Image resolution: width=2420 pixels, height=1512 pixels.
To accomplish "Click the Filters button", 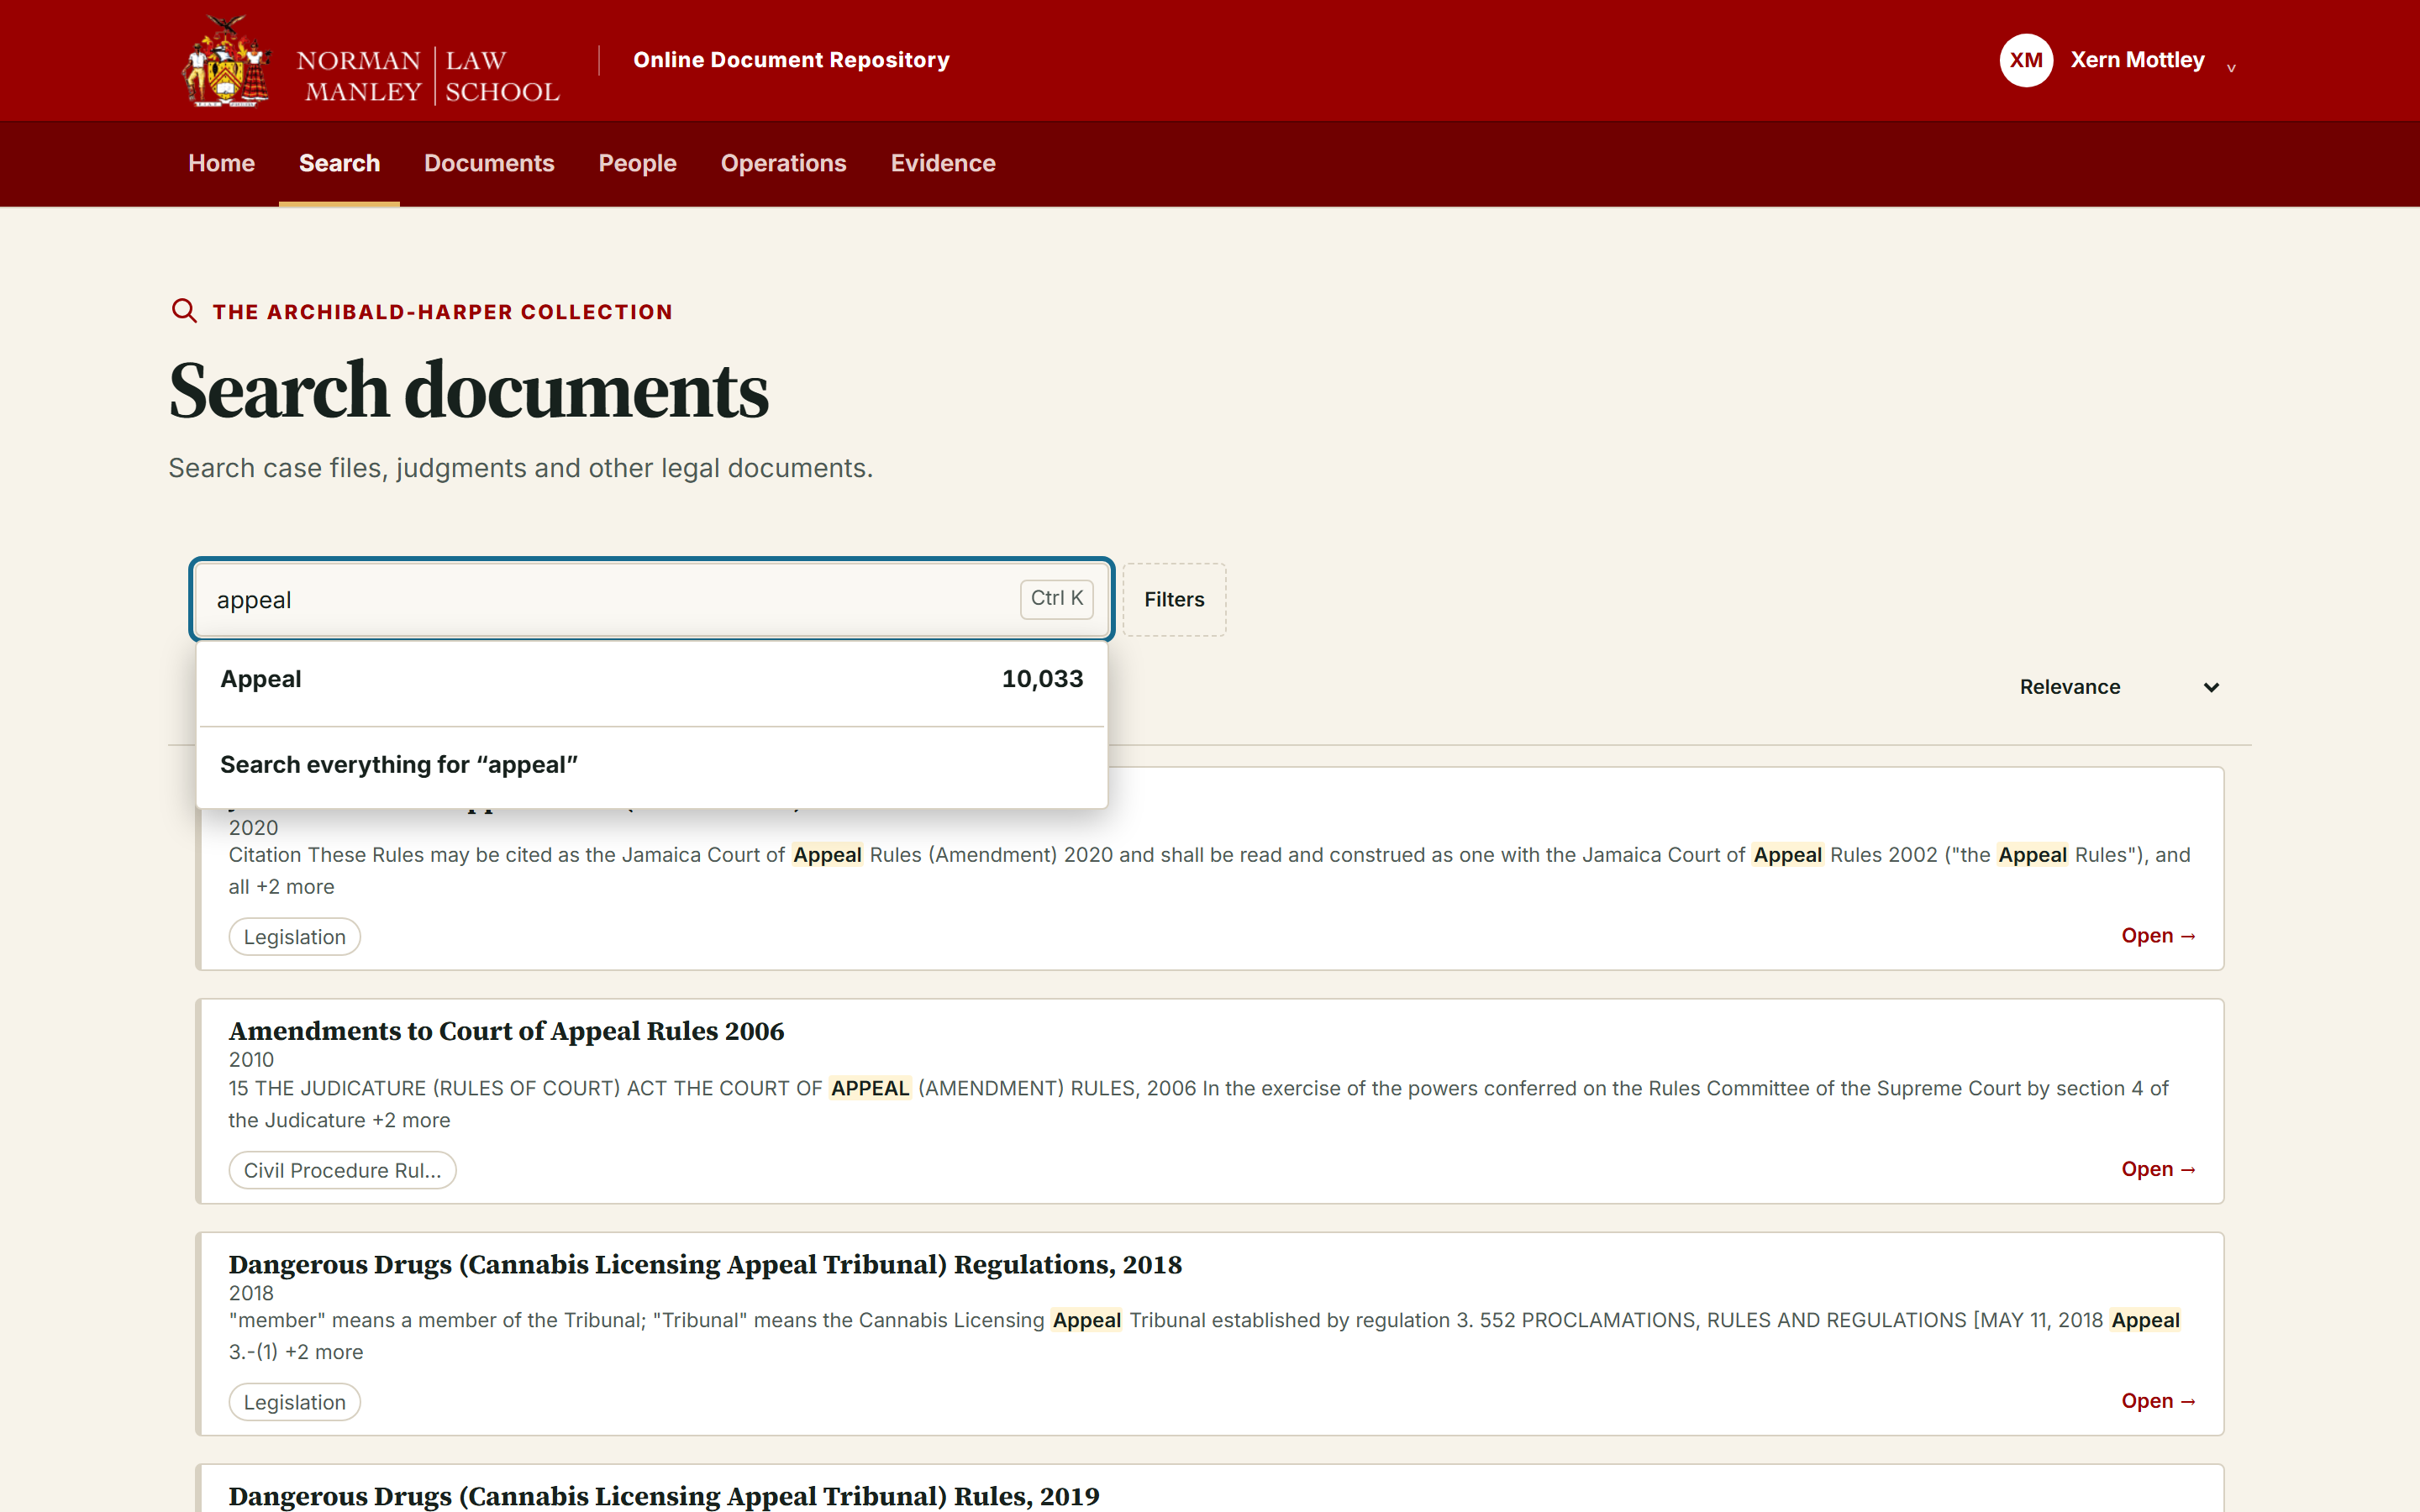I will pyautogui.click(x=1174, y=599).
